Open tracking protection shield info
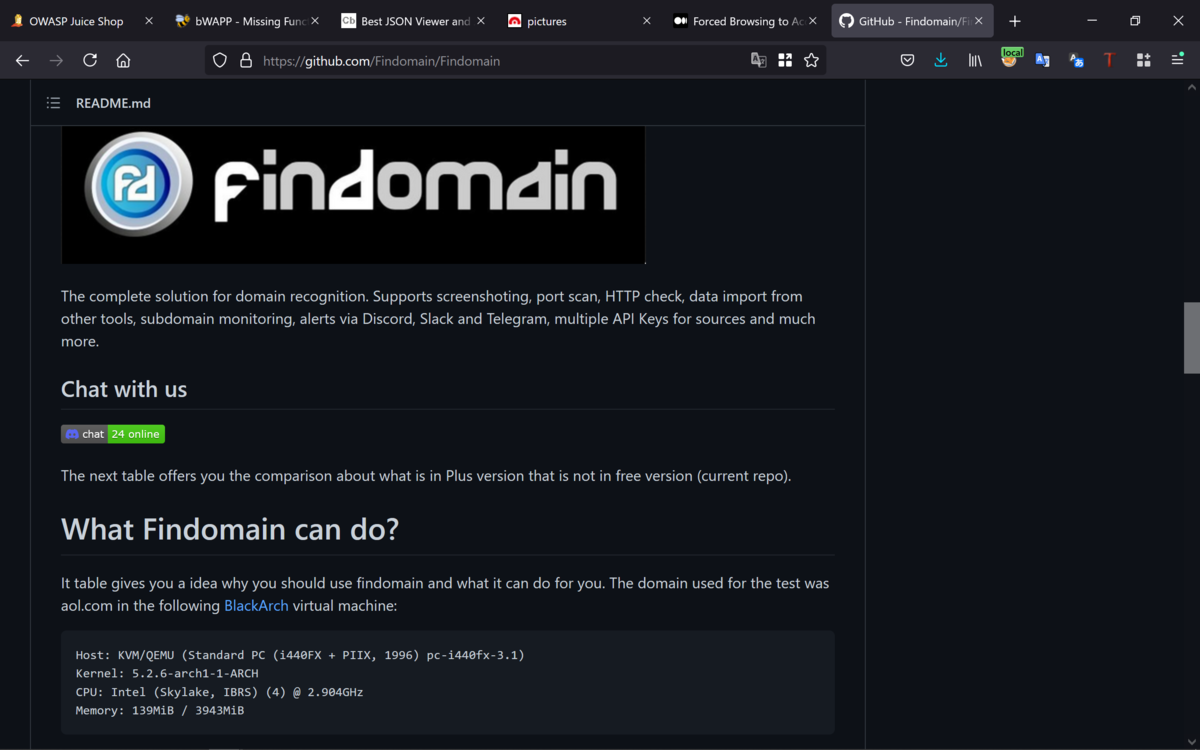Image resolution: width=1200 pixels, height=750 pixels. tap(221, 61)
